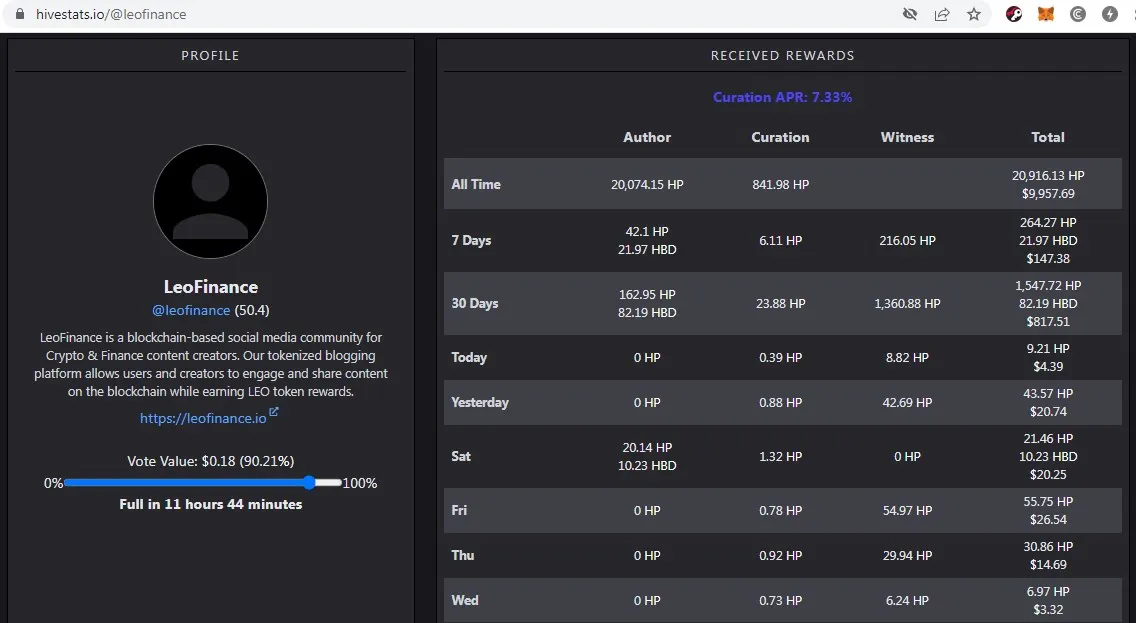1136x623 pixels.
Task: Click the PROFILE panel heading
Action: coord(210,56)
